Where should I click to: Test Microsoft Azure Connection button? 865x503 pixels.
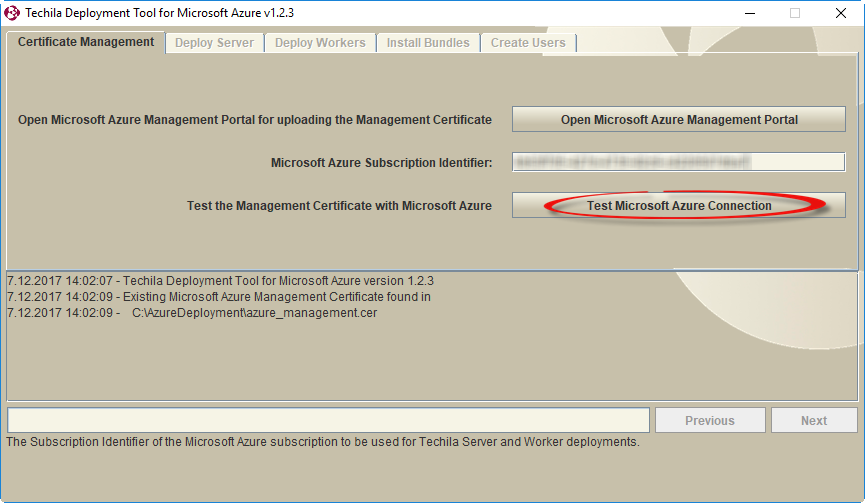(x=679, y=206)
